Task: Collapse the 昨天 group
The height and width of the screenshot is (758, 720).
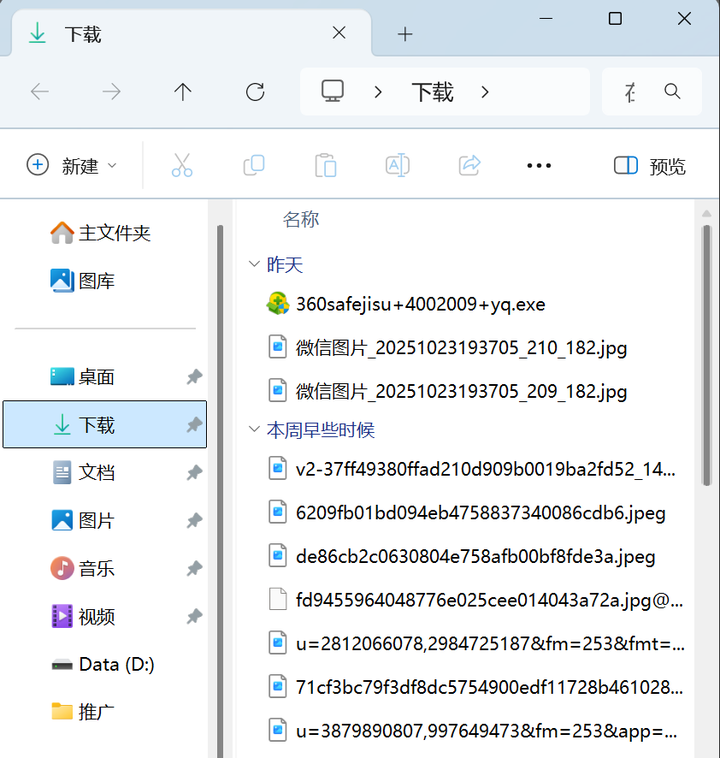Action: [254, 264]
